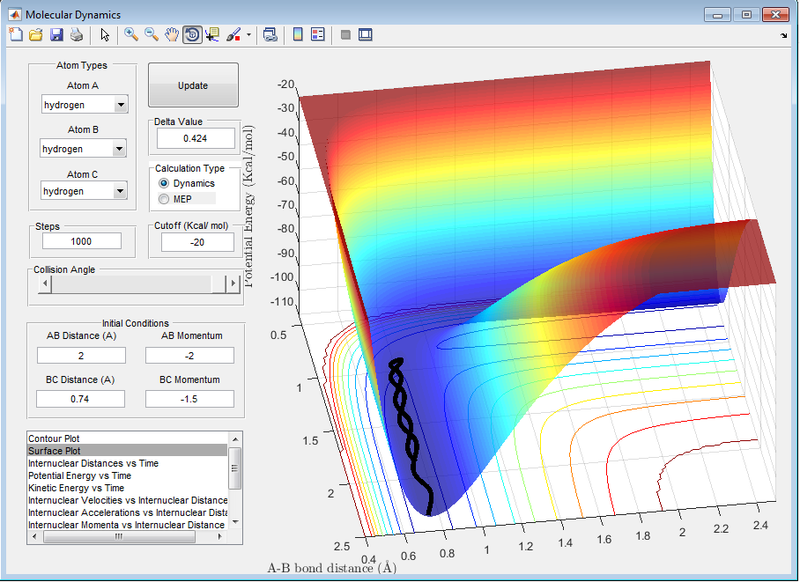
Task: Click the Update button
Action: tap(193, 85)
